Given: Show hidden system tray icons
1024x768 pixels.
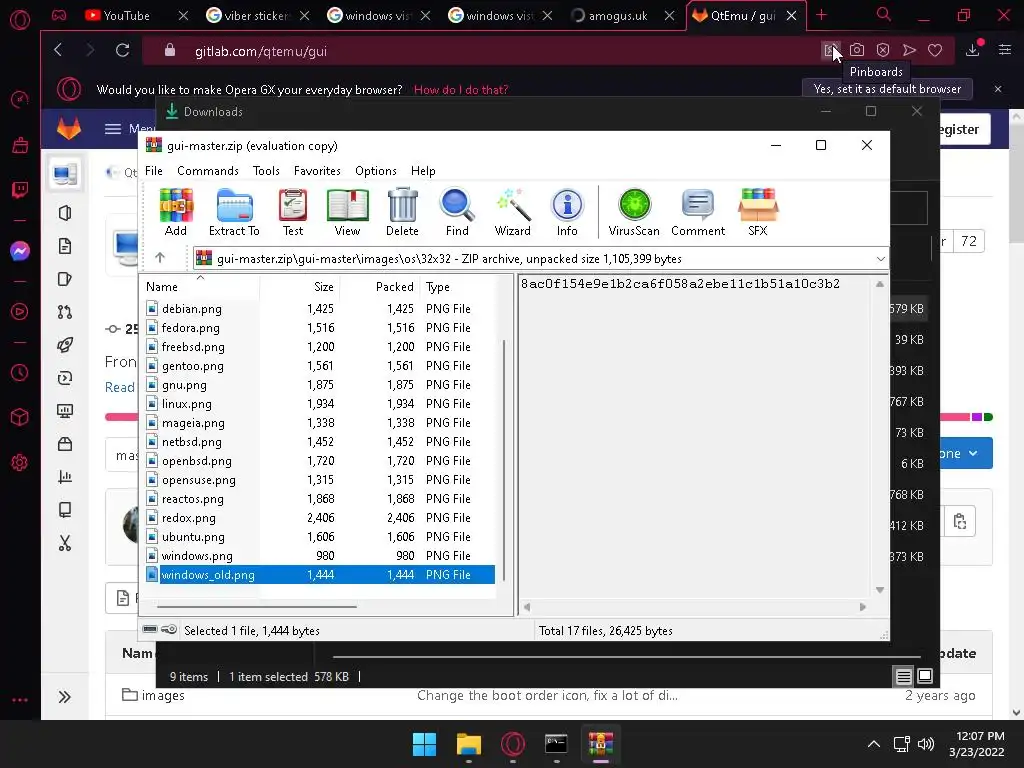Looking at the screenshot, I should click(x=873, y=744).
